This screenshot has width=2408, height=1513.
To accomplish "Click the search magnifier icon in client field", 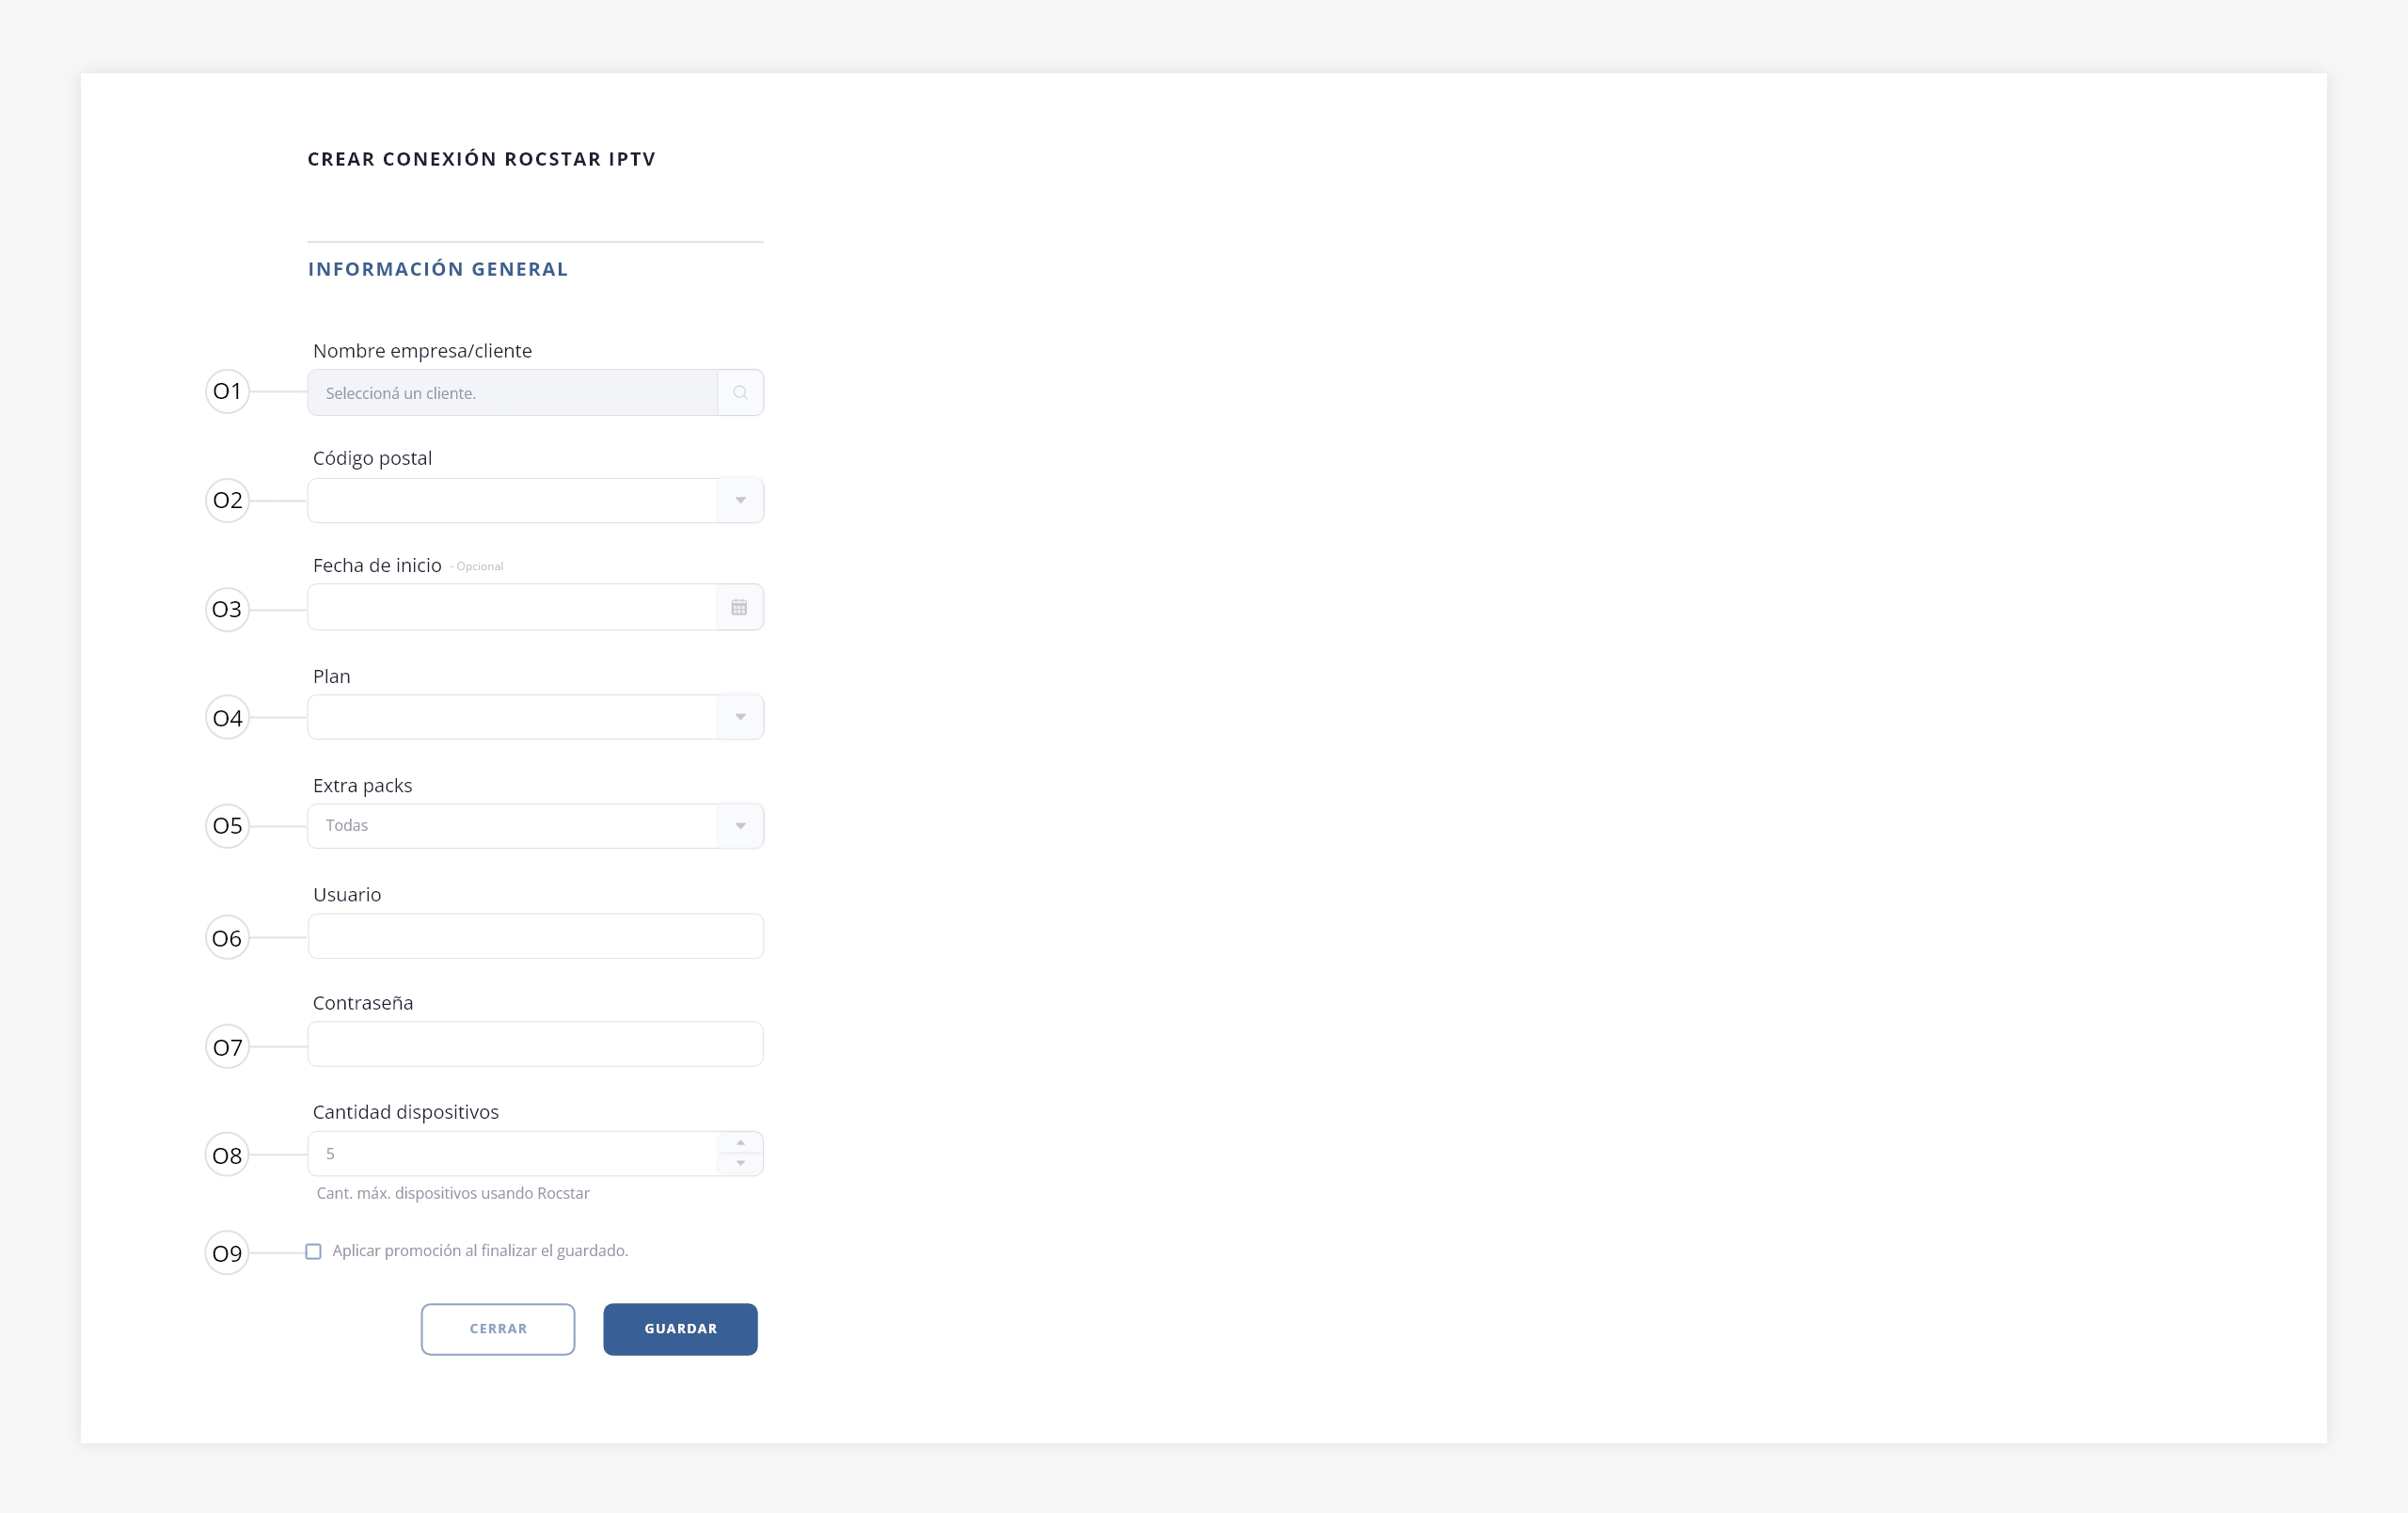I will coord(740,393).
